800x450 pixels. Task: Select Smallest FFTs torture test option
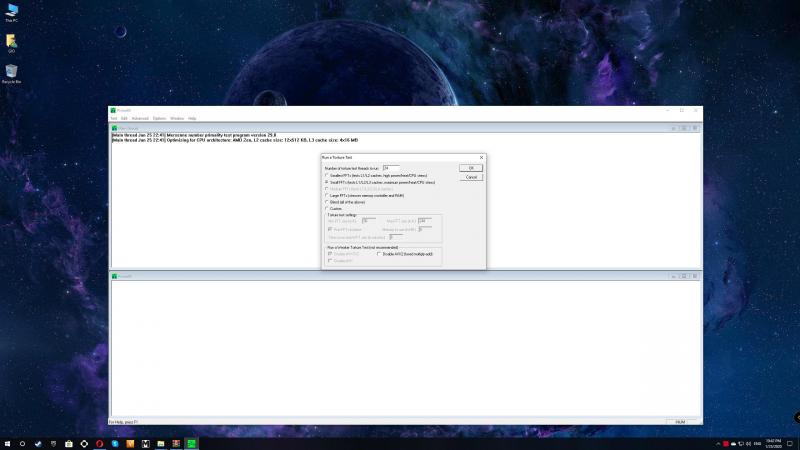point(328,176)
